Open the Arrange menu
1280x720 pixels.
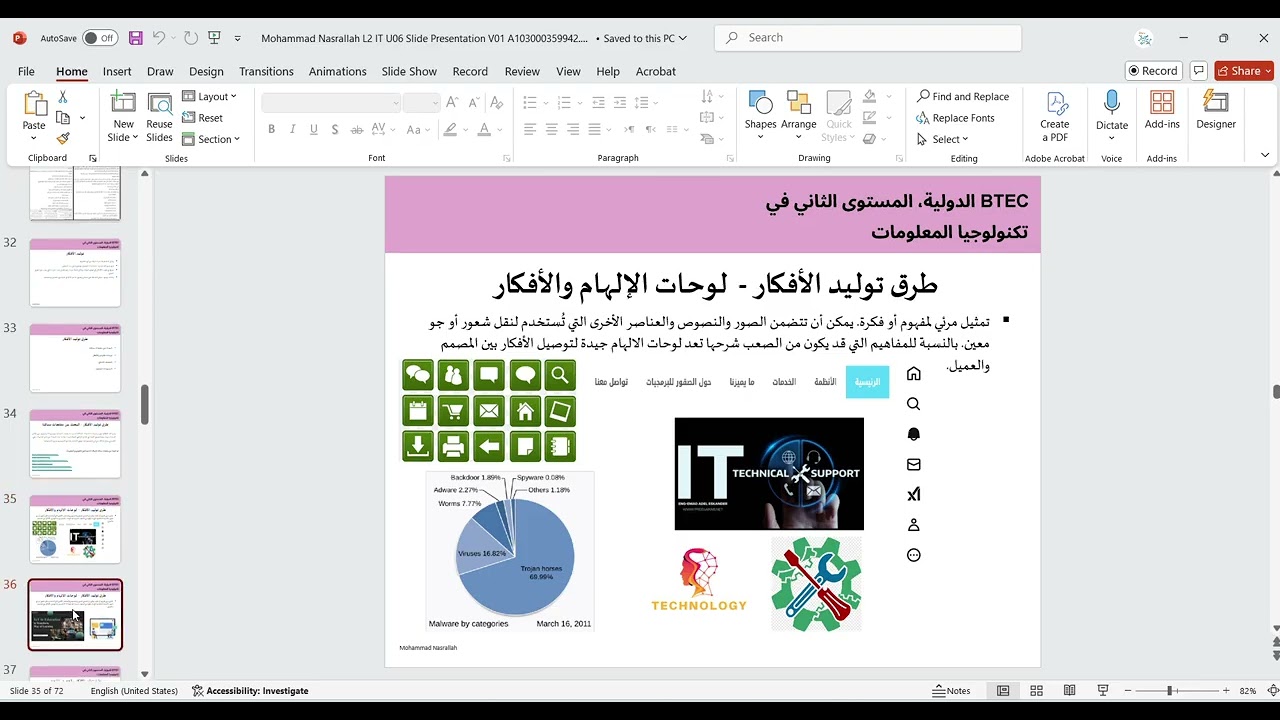coord(798,116)
